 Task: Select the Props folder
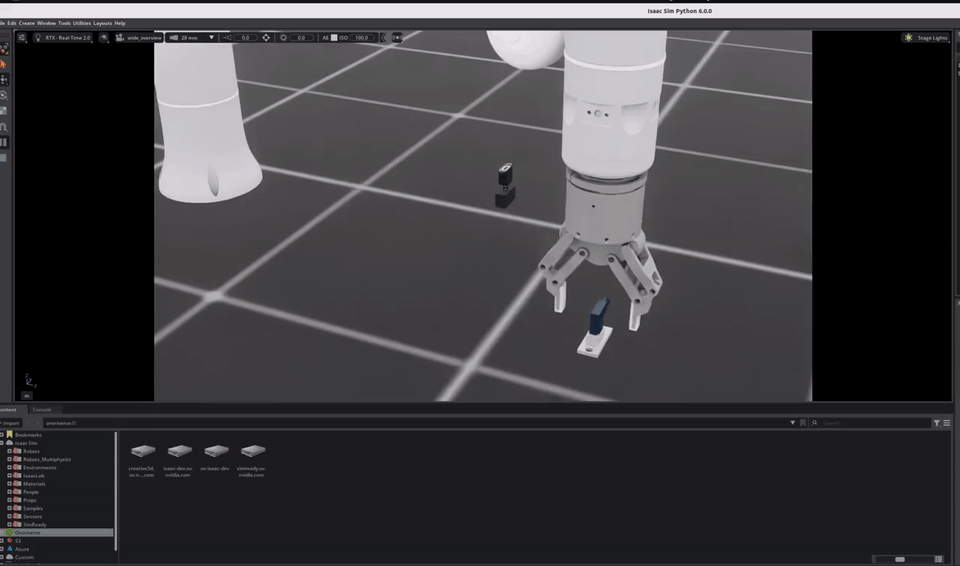tap(30, 500)
